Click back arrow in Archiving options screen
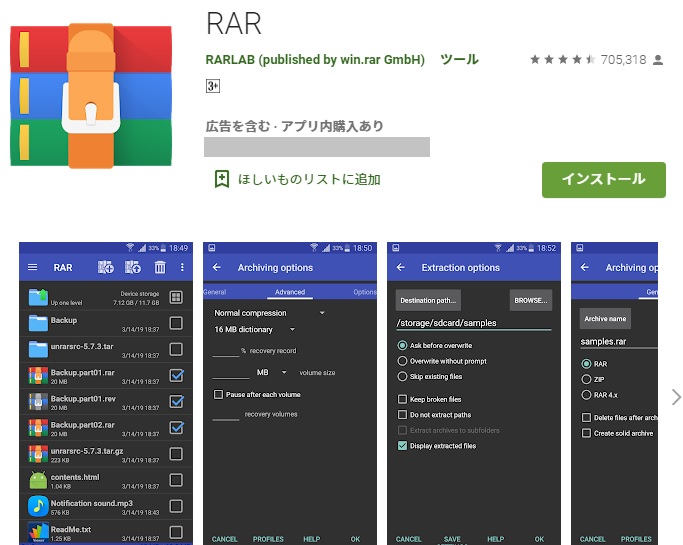Image resolution: width=683 pixels, height=545 pixels. [x=217, y=267]
